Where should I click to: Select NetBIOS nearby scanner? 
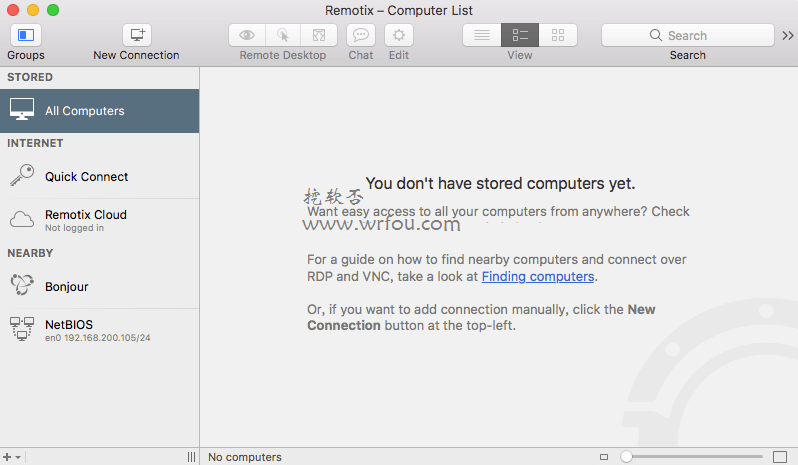coord(100,330)
